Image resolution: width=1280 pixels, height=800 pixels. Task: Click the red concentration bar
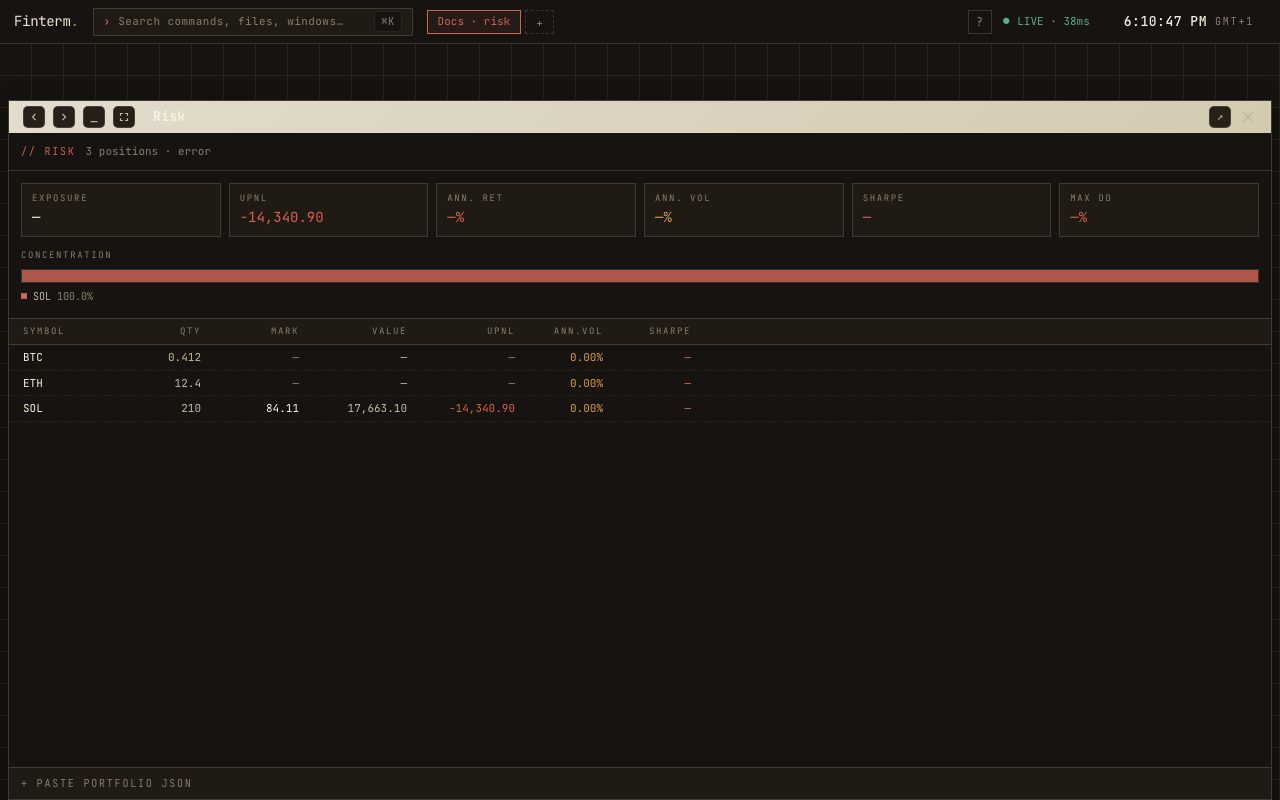[640, 276]
